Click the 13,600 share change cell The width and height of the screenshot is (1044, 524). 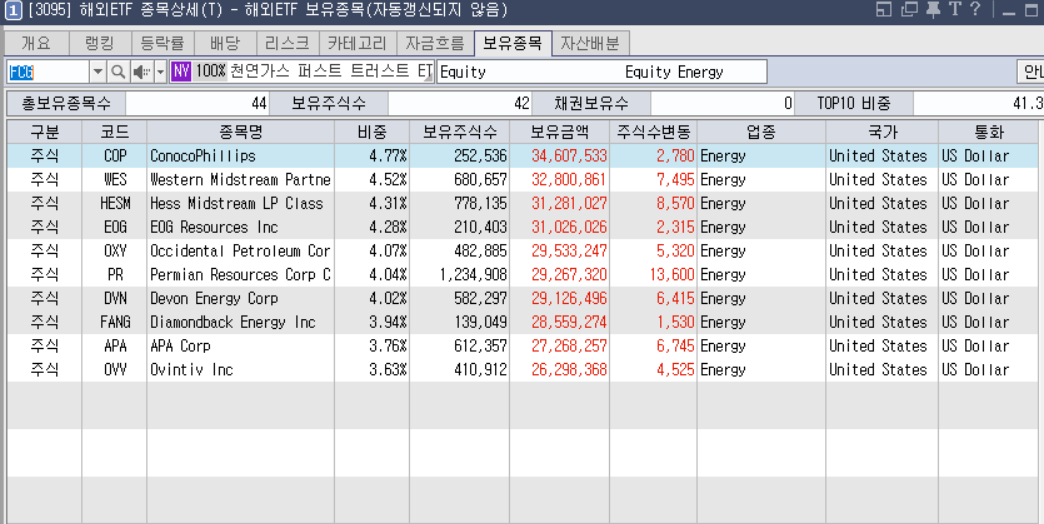tap(653, 274)
